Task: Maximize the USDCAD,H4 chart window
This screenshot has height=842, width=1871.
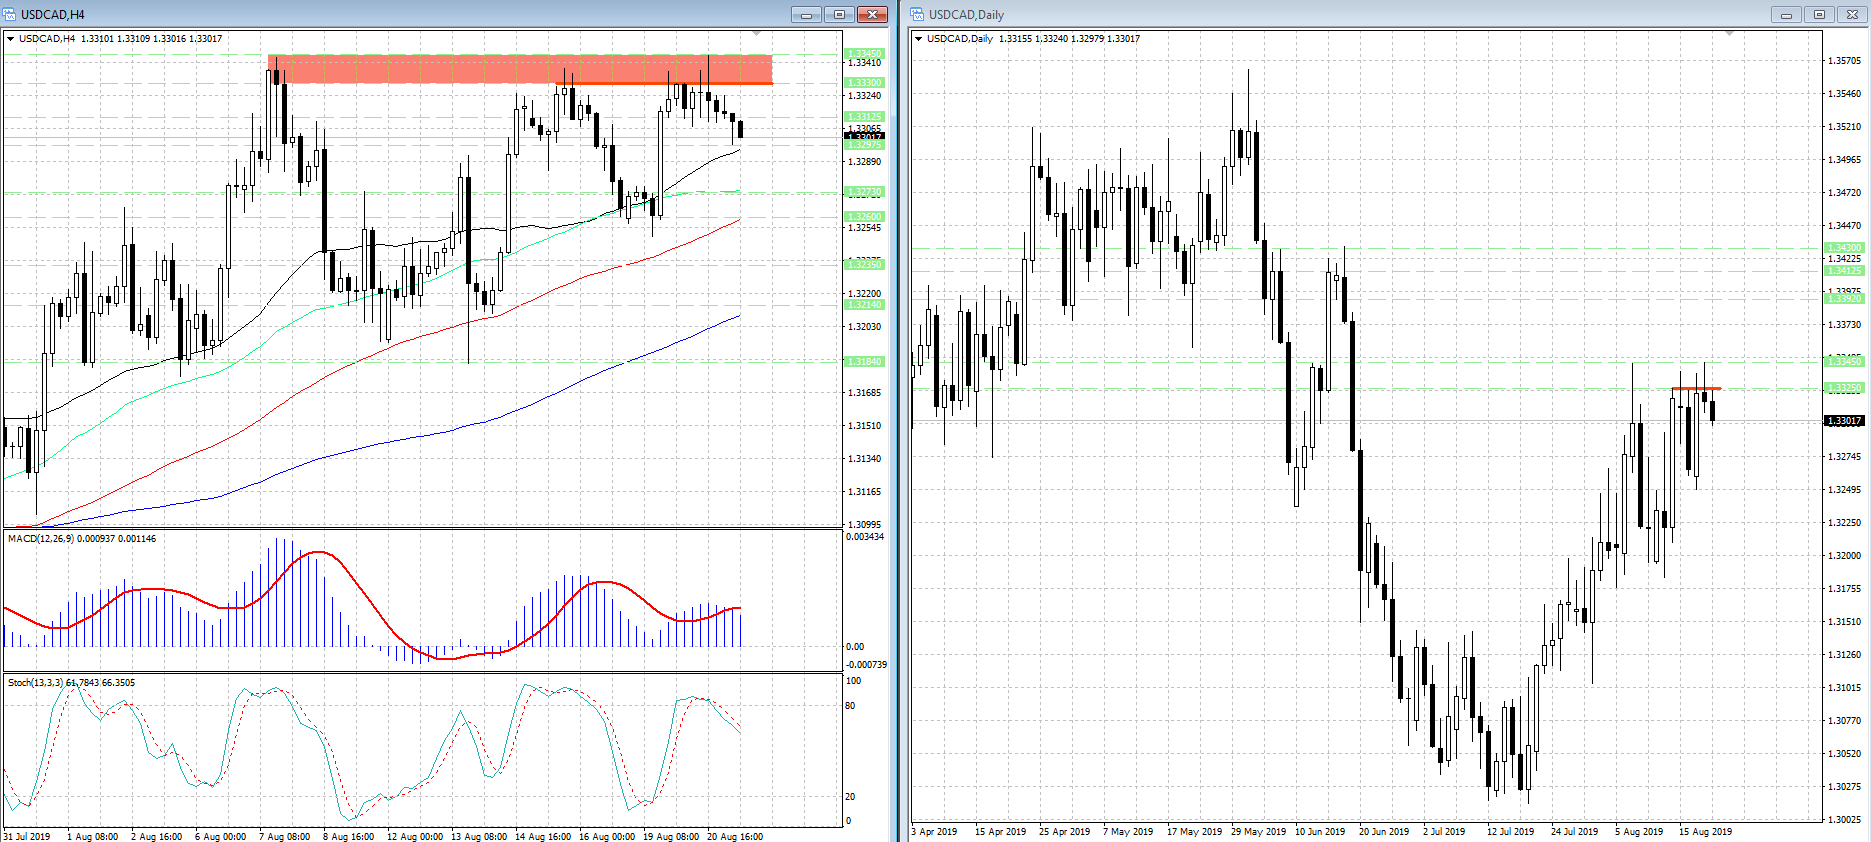Action: point(839,14)
